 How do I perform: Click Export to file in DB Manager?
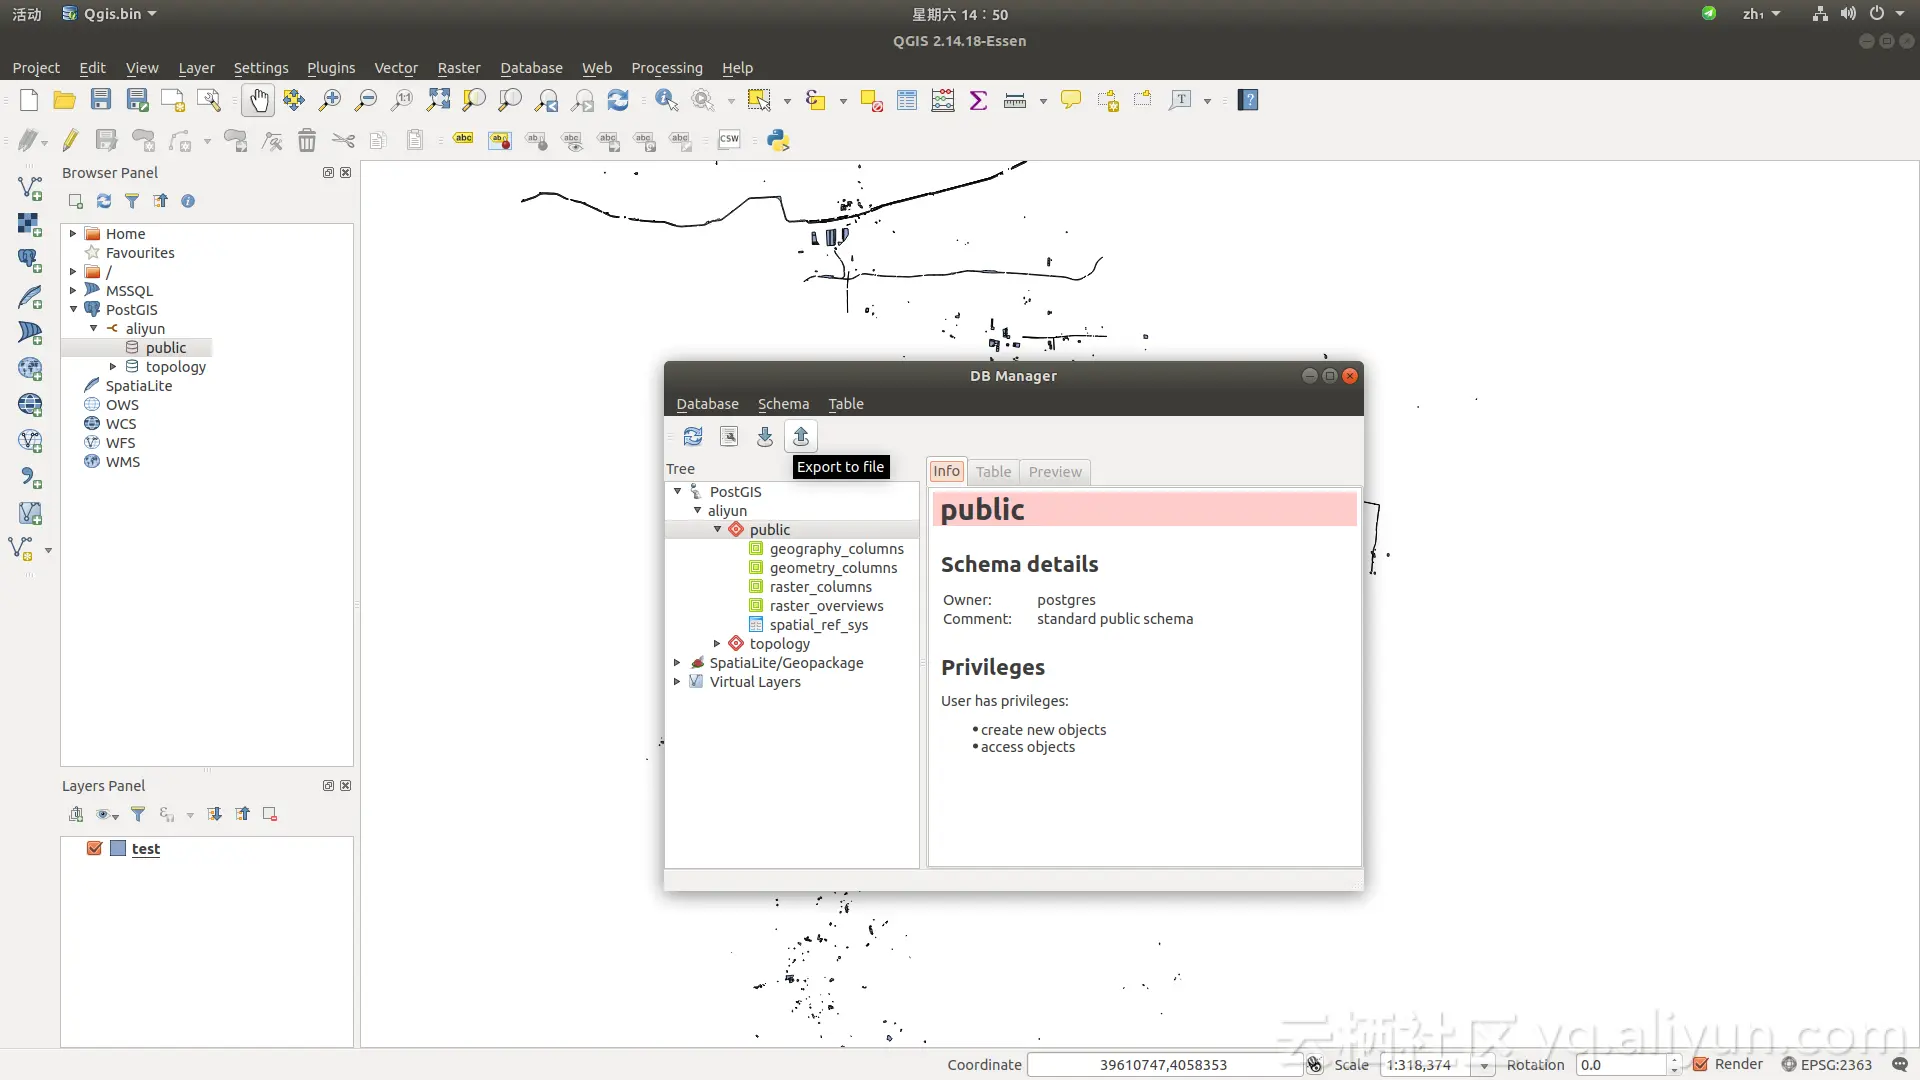pyautogui.click(x=800, y=436)
